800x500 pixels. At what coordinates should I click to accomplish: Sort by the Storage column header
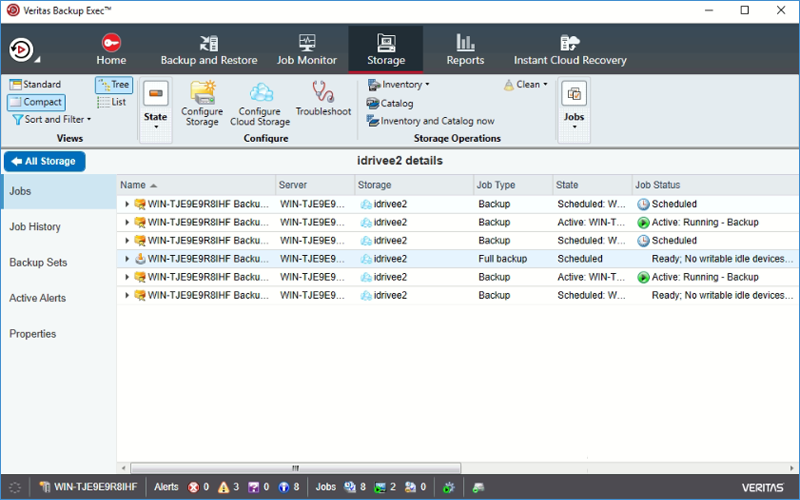(414, 185)
